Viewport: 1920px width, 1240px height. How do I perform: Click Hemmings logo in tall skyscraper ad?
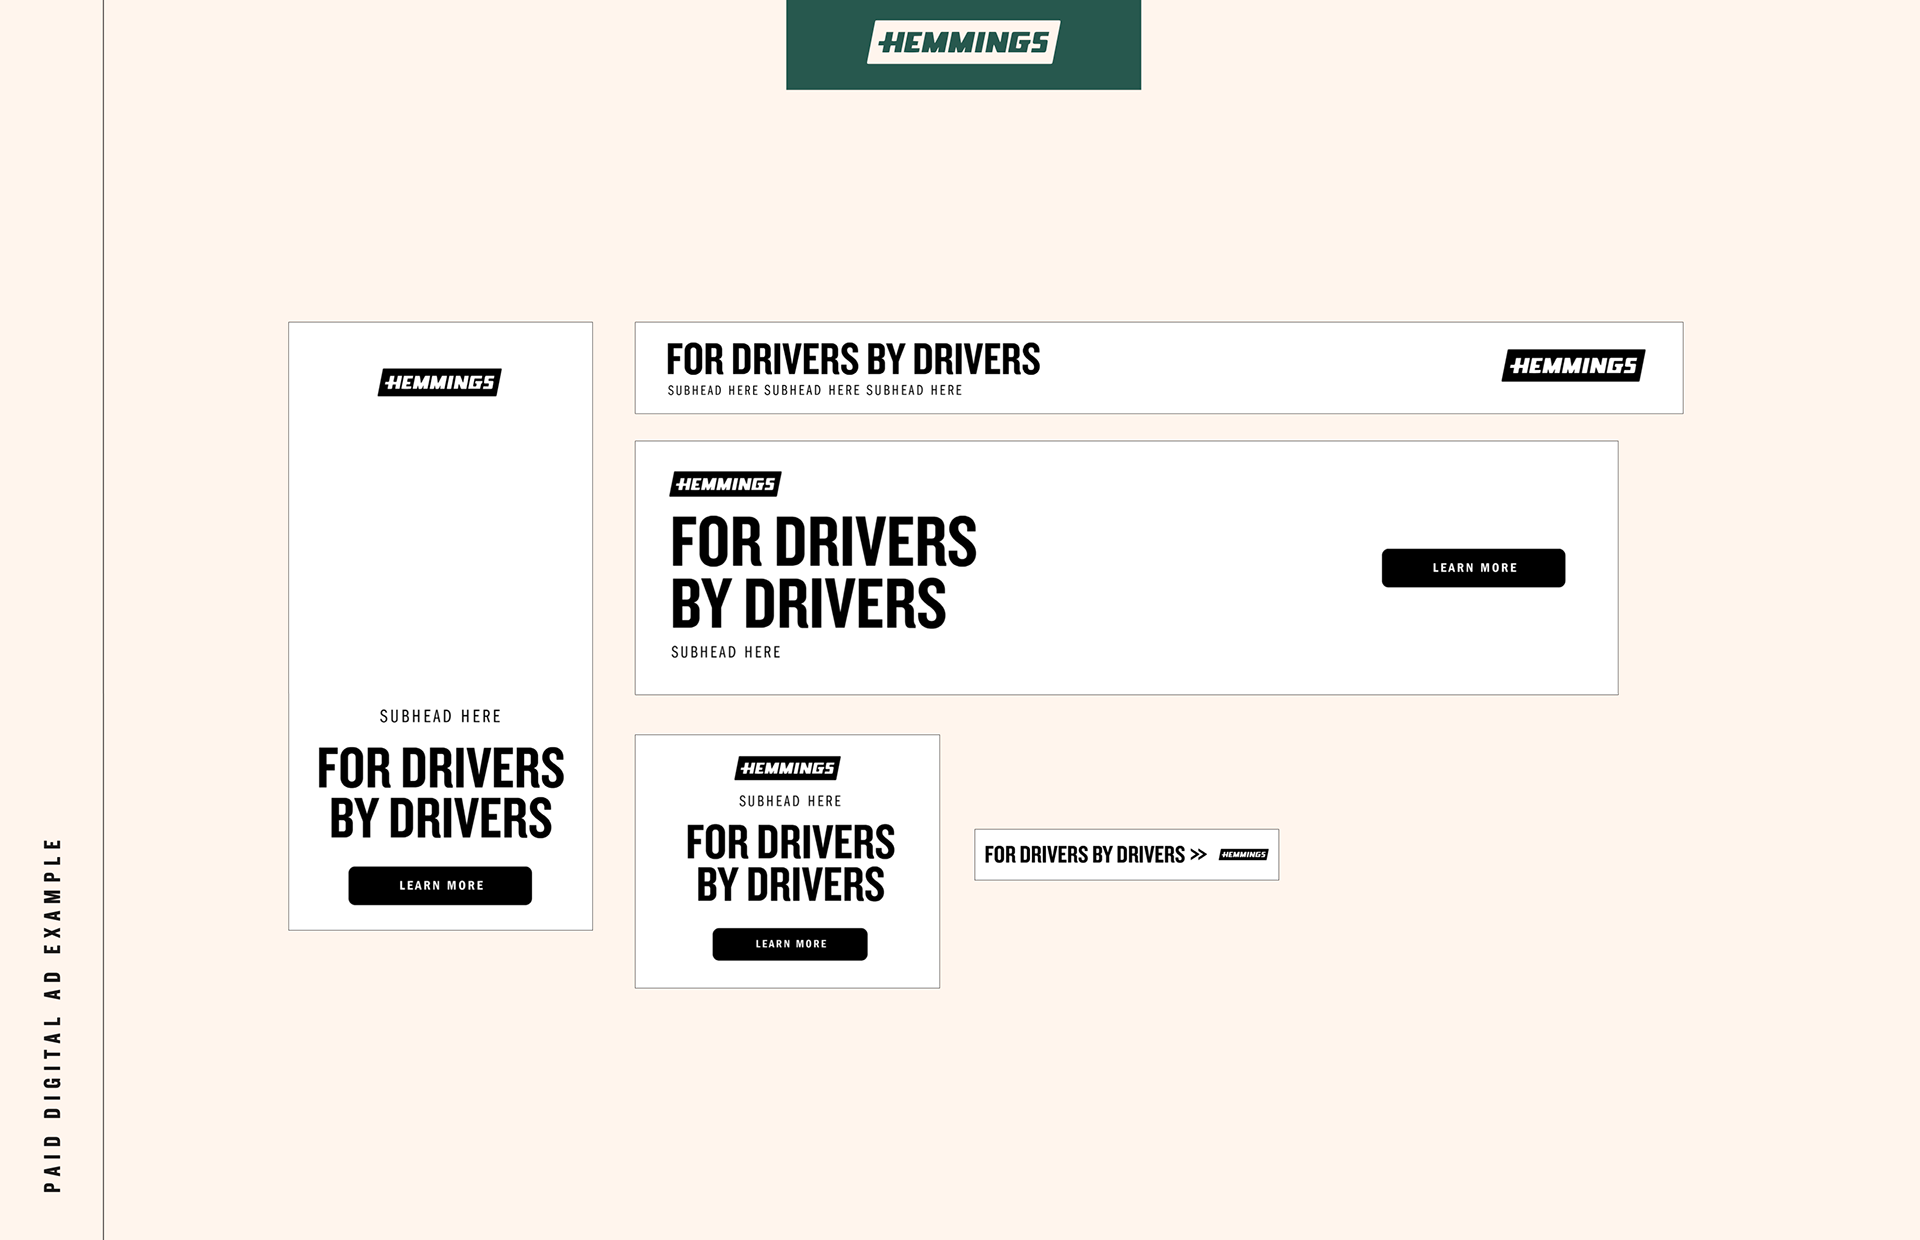pos(440,383)
